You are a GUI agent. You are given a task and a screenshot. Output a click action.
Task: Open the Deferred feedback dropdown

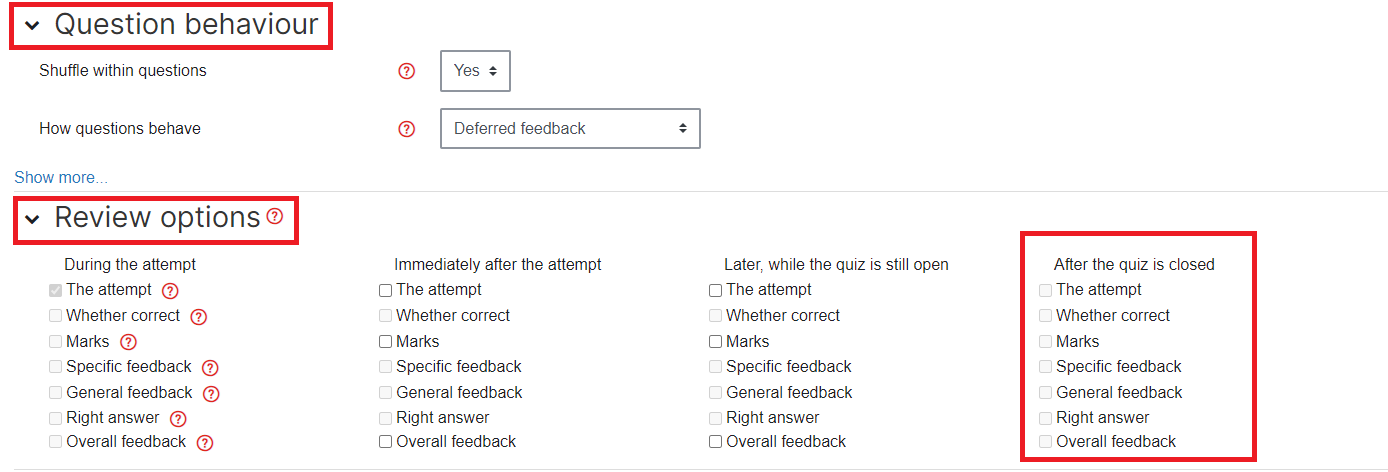point(570,128)
